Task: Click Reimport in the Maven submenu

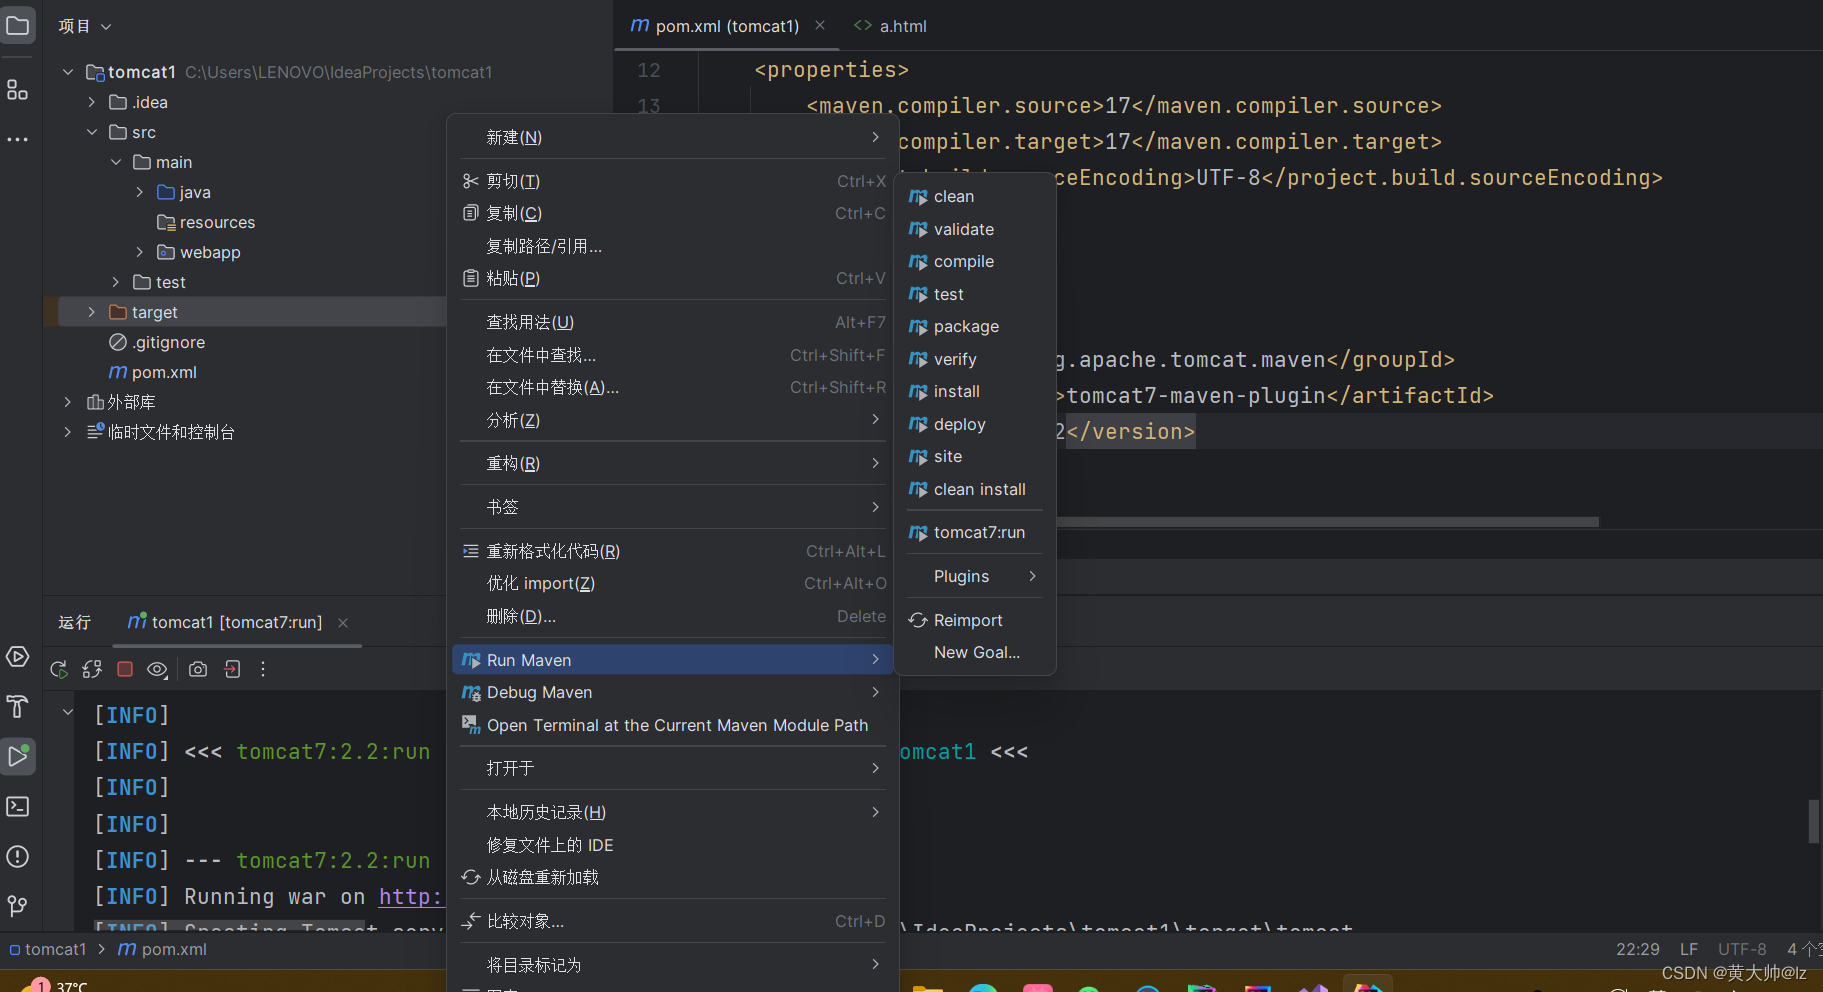Action: (975, 620)
